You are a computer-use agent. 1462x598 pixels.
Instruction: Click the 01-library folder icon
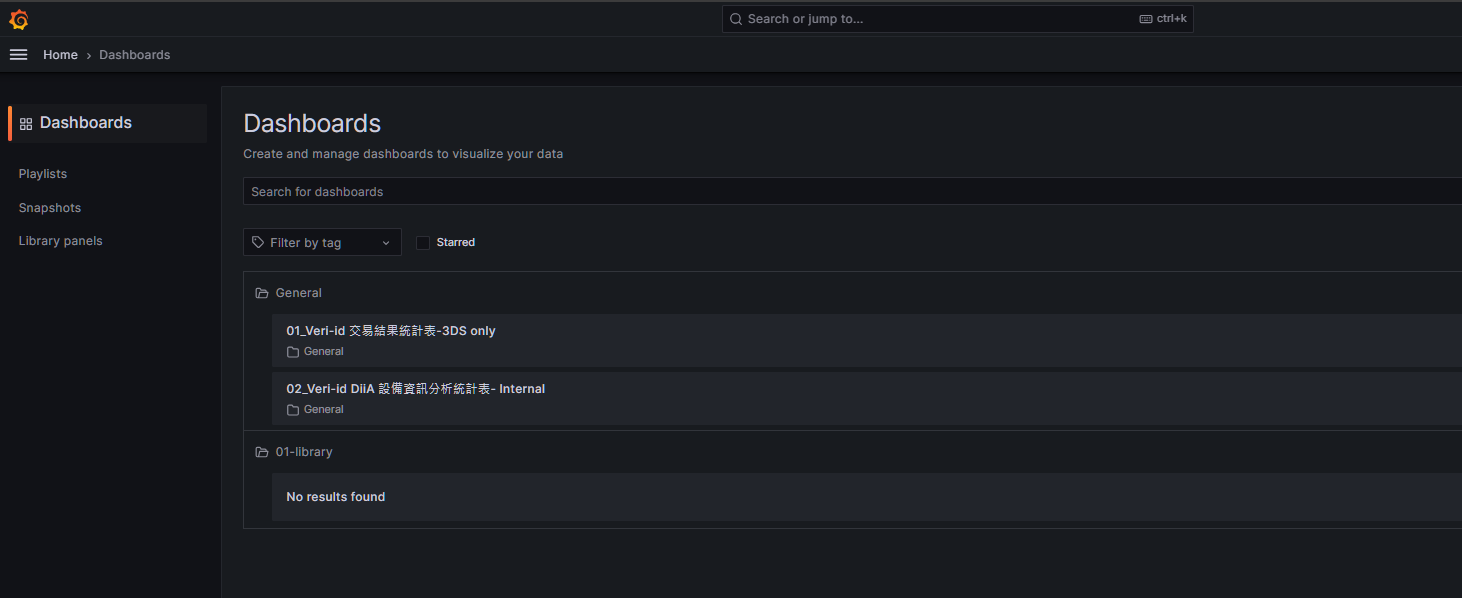coord(262,452)
